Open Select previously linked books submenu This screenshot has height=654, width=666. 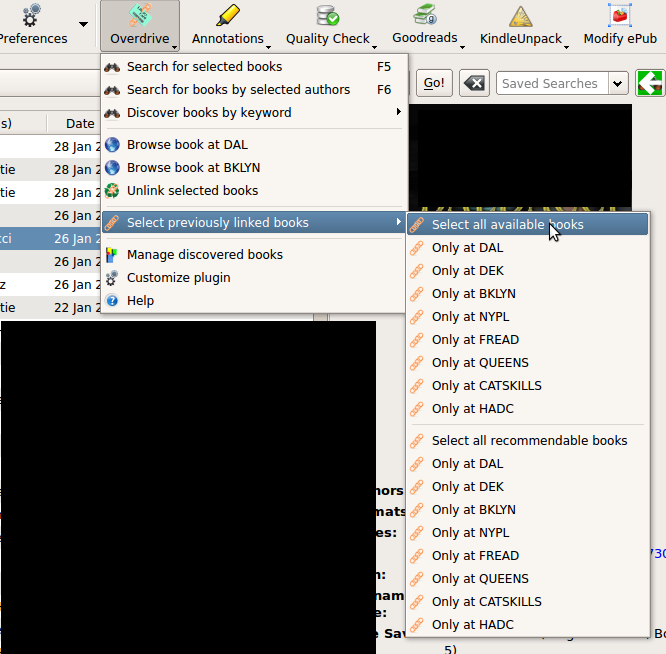point(254,223)
